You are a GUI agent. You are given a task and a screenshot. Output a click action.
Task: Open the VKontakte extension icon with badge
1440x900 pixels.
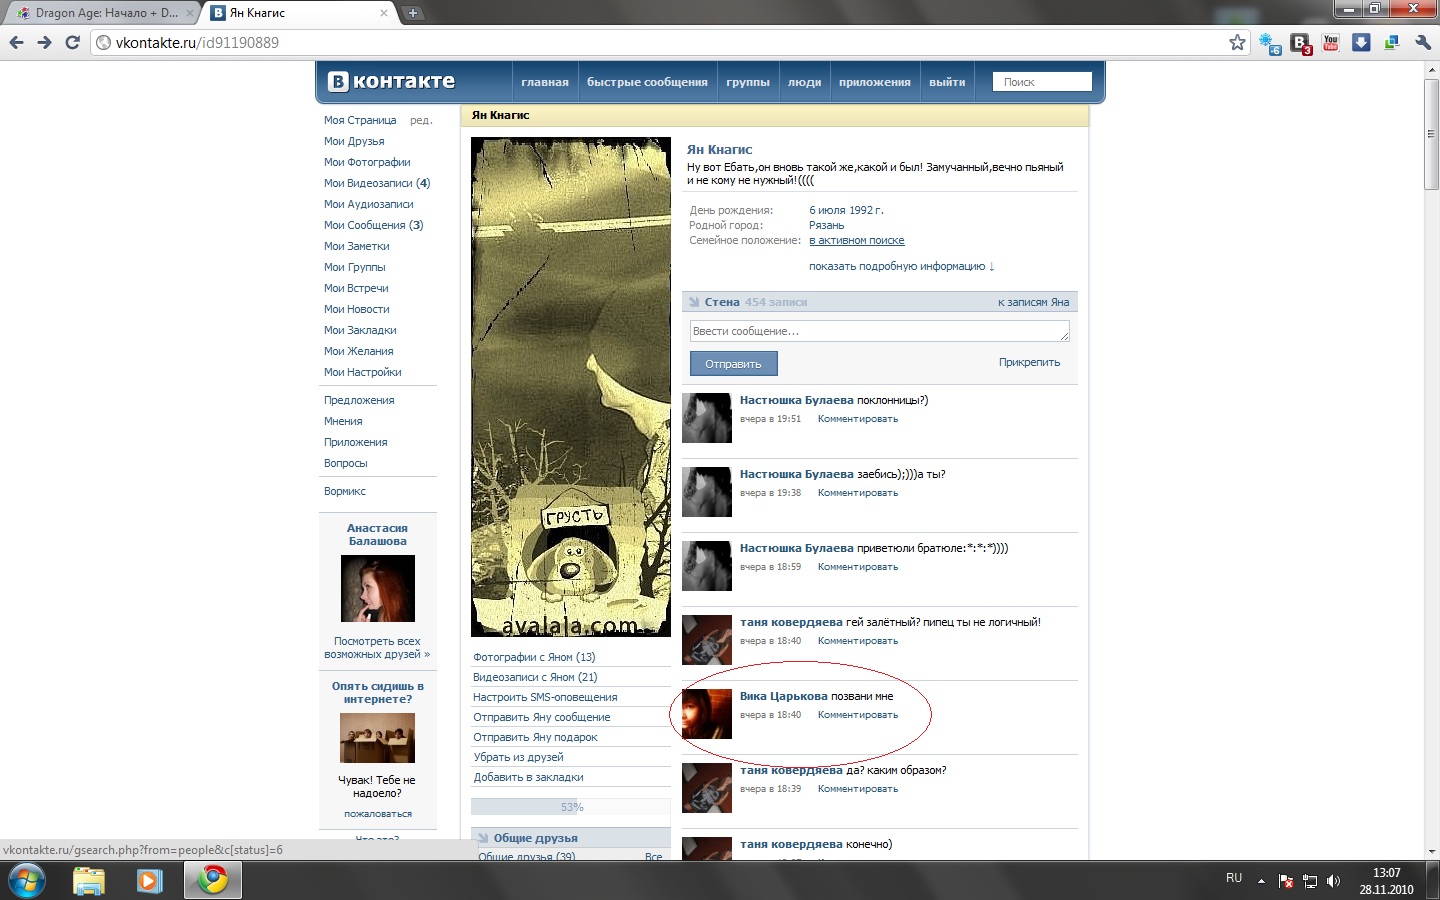pos(1301,43)
